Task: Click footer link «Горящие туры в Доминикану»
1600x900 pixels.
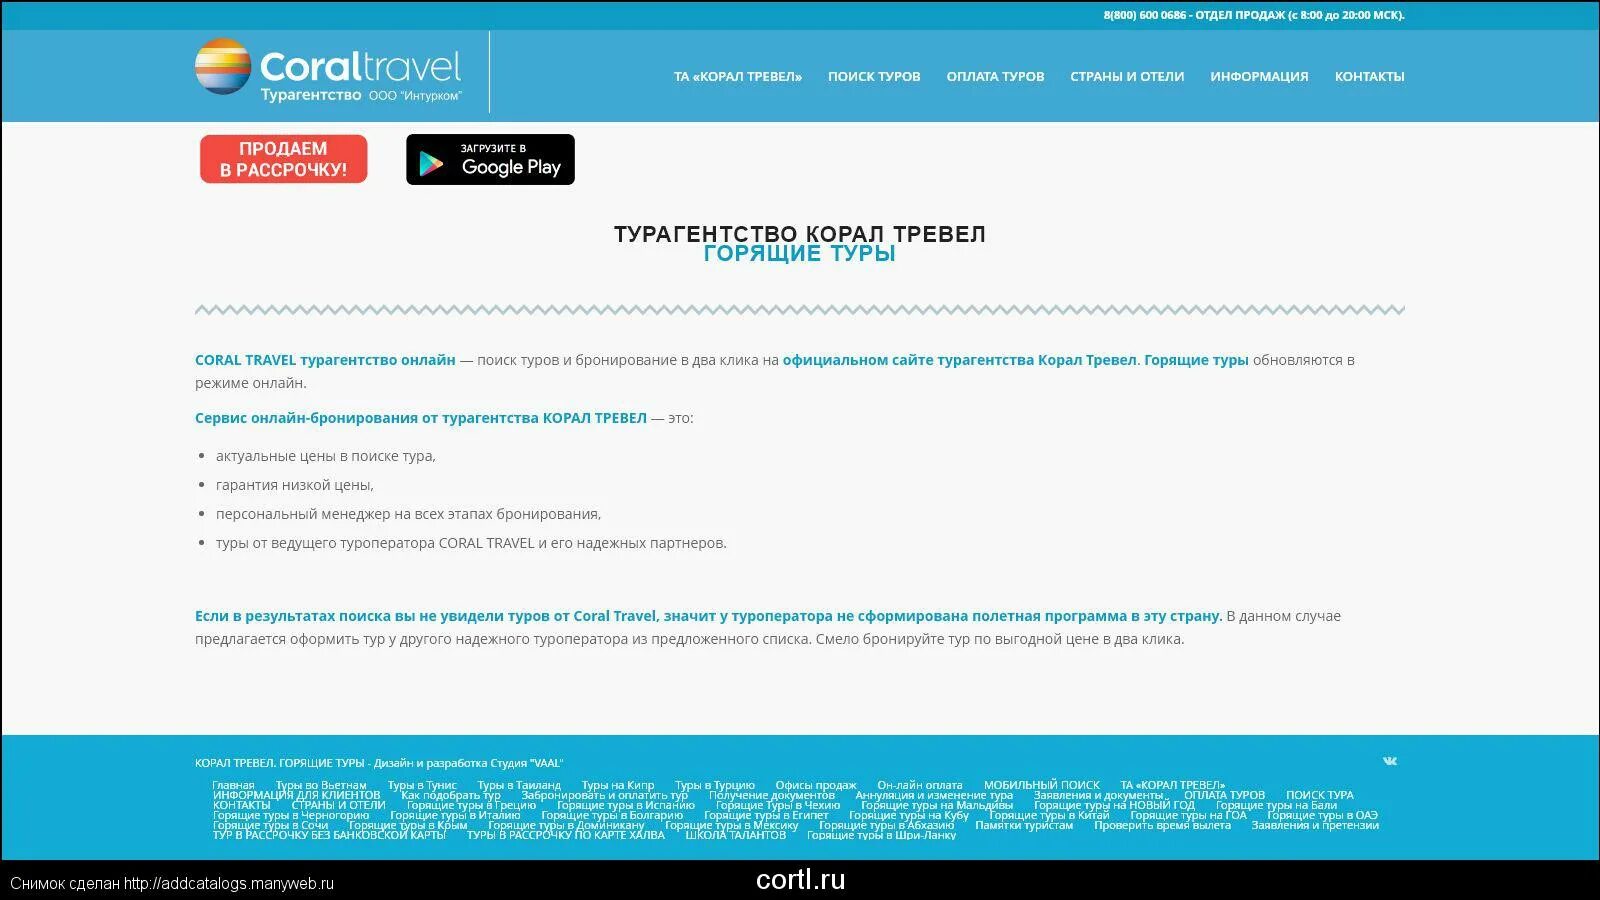Action: tap(566, 825)
